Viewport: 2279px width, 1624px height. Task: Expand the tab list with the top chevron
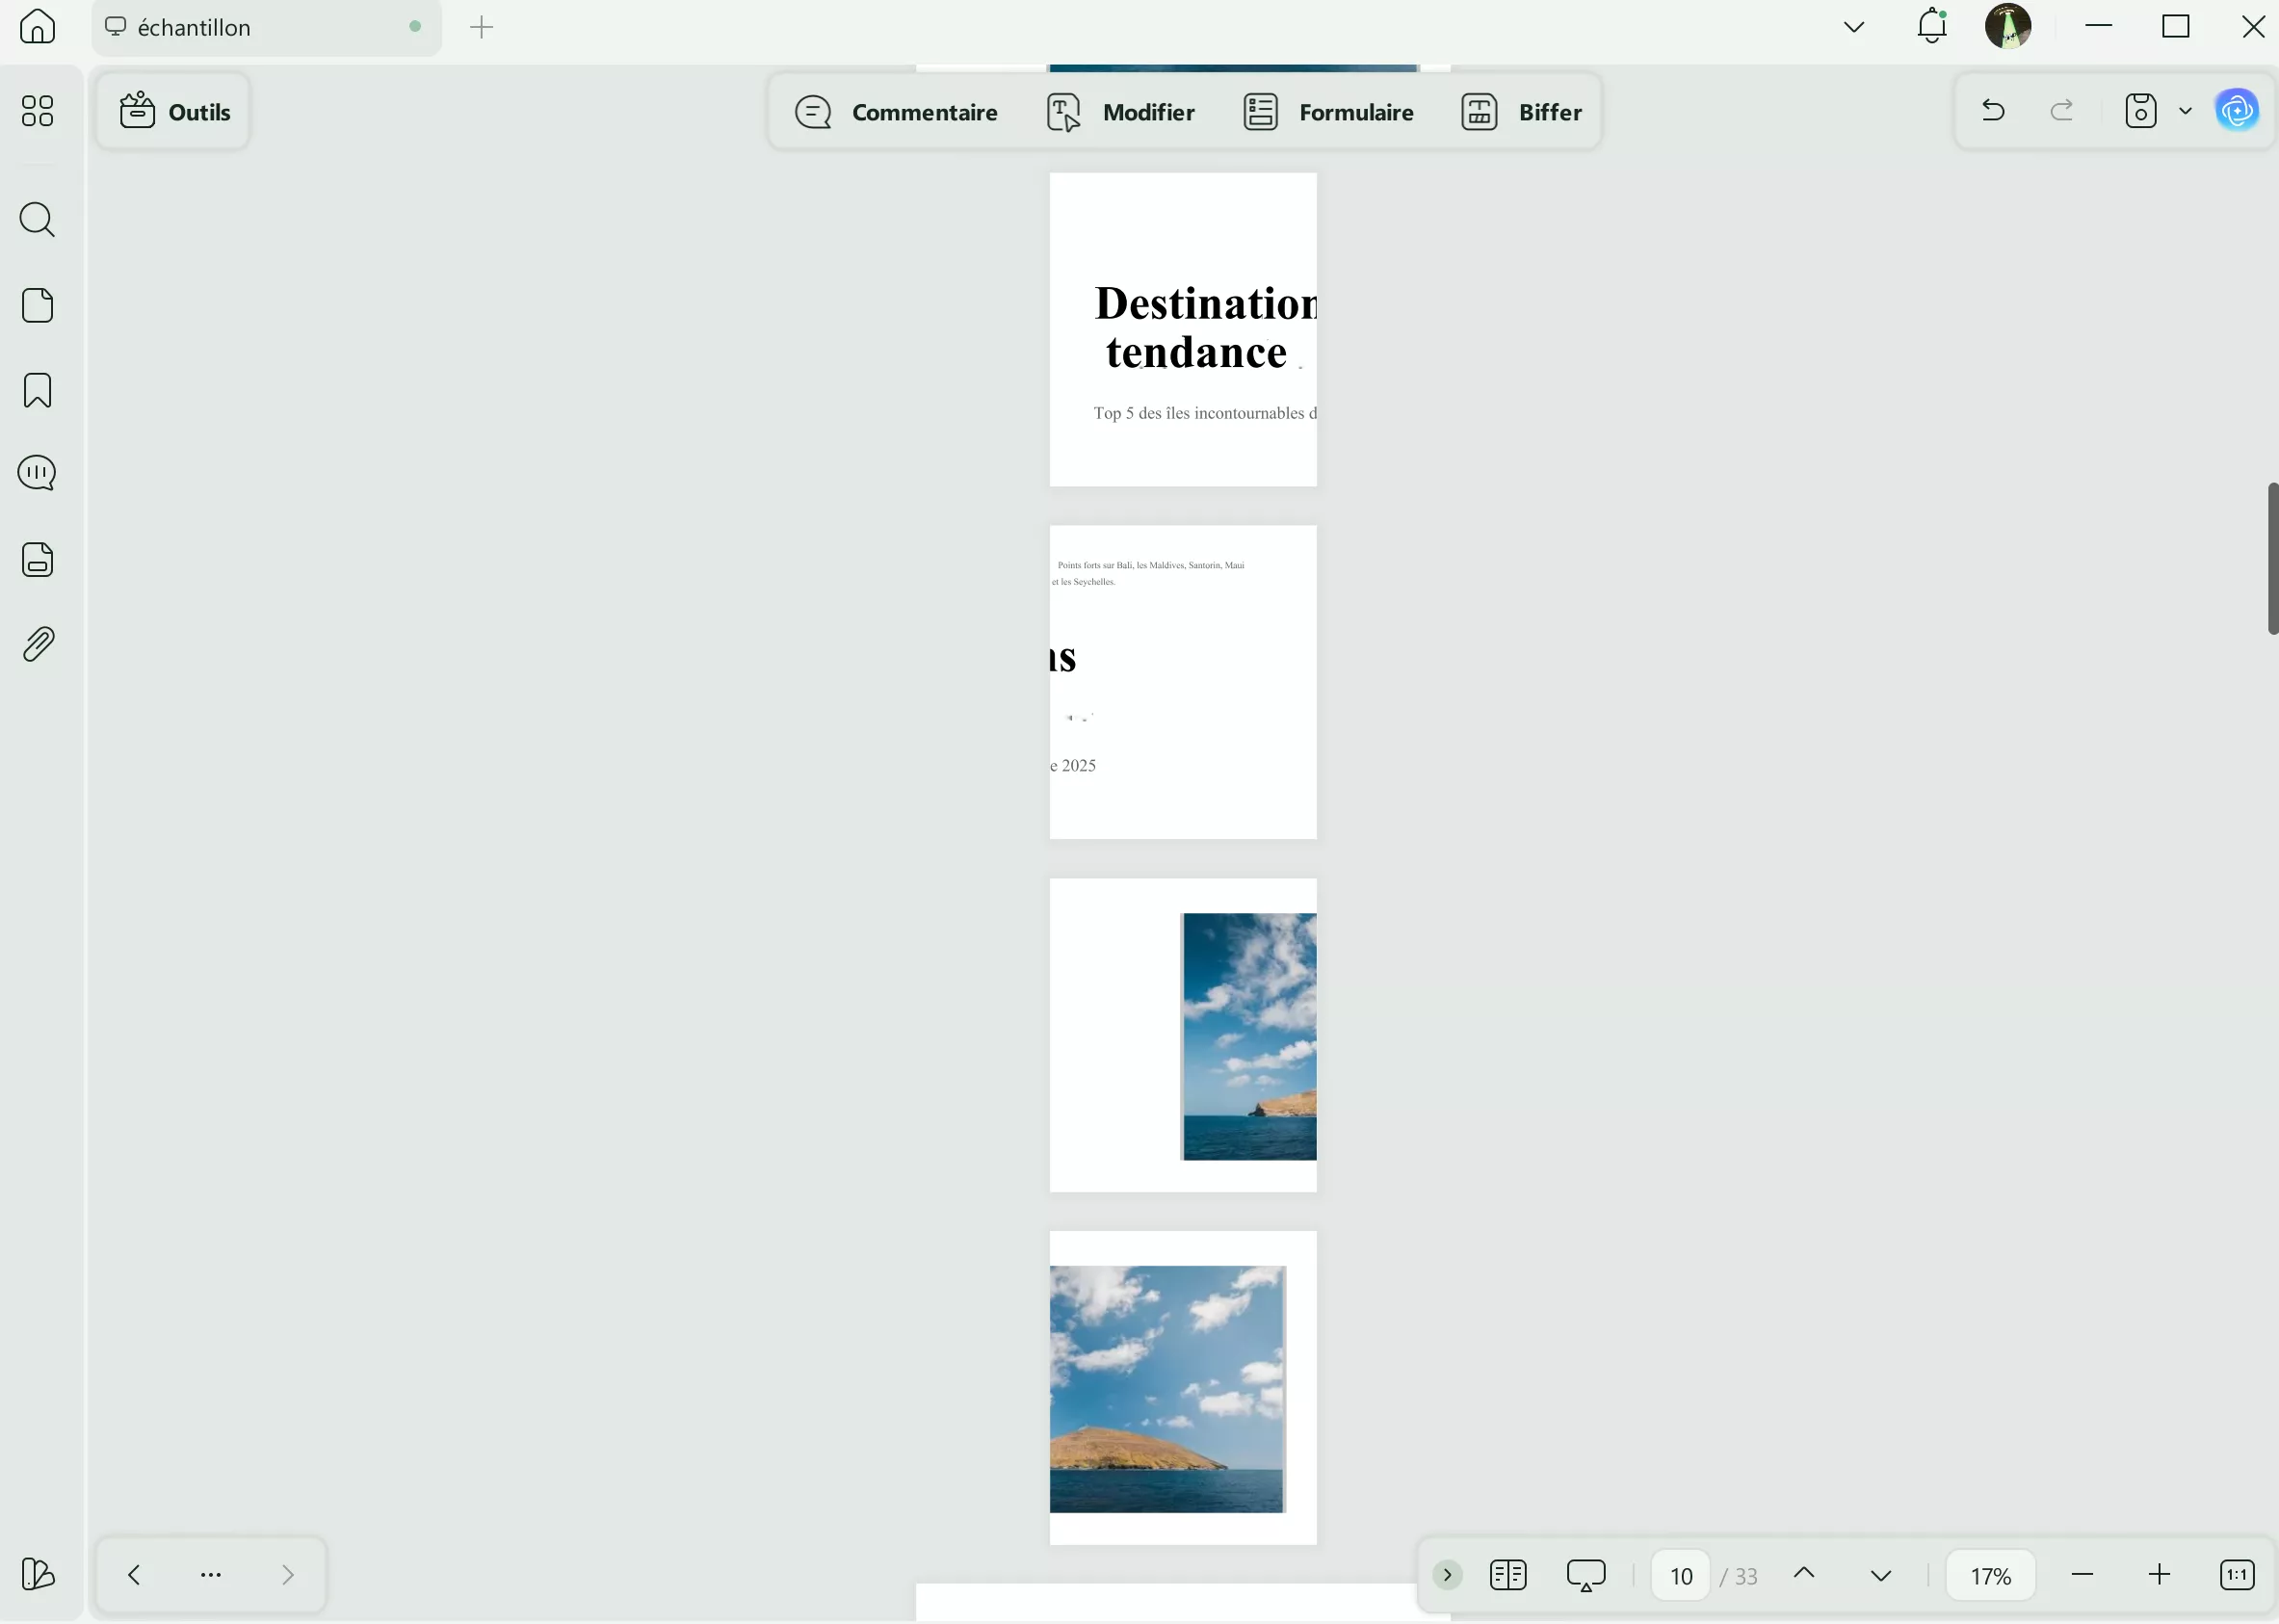[x=1853, y=26]
